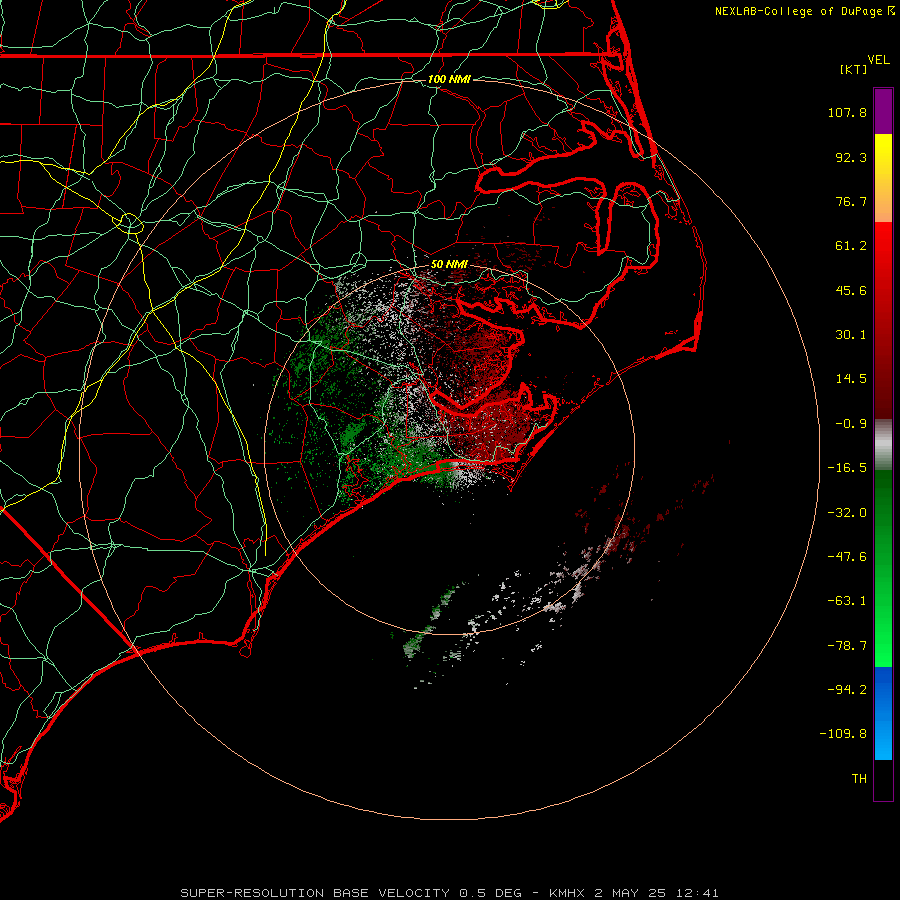Click the -109.8 legend value
This screenshot has height=900, width=900.
point(843,734)
